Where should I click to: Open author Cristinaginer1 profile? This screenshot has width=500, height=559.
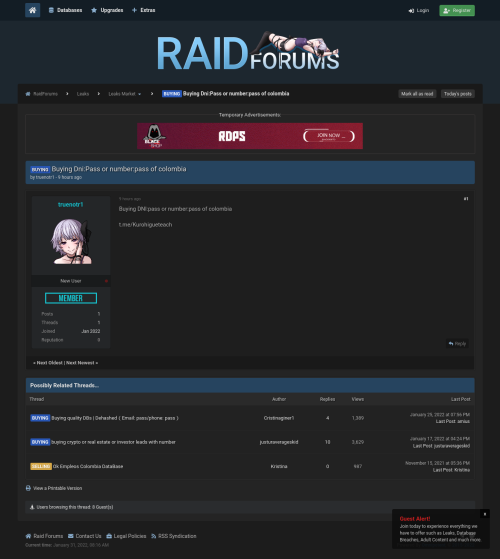click(x=279, y=418)
